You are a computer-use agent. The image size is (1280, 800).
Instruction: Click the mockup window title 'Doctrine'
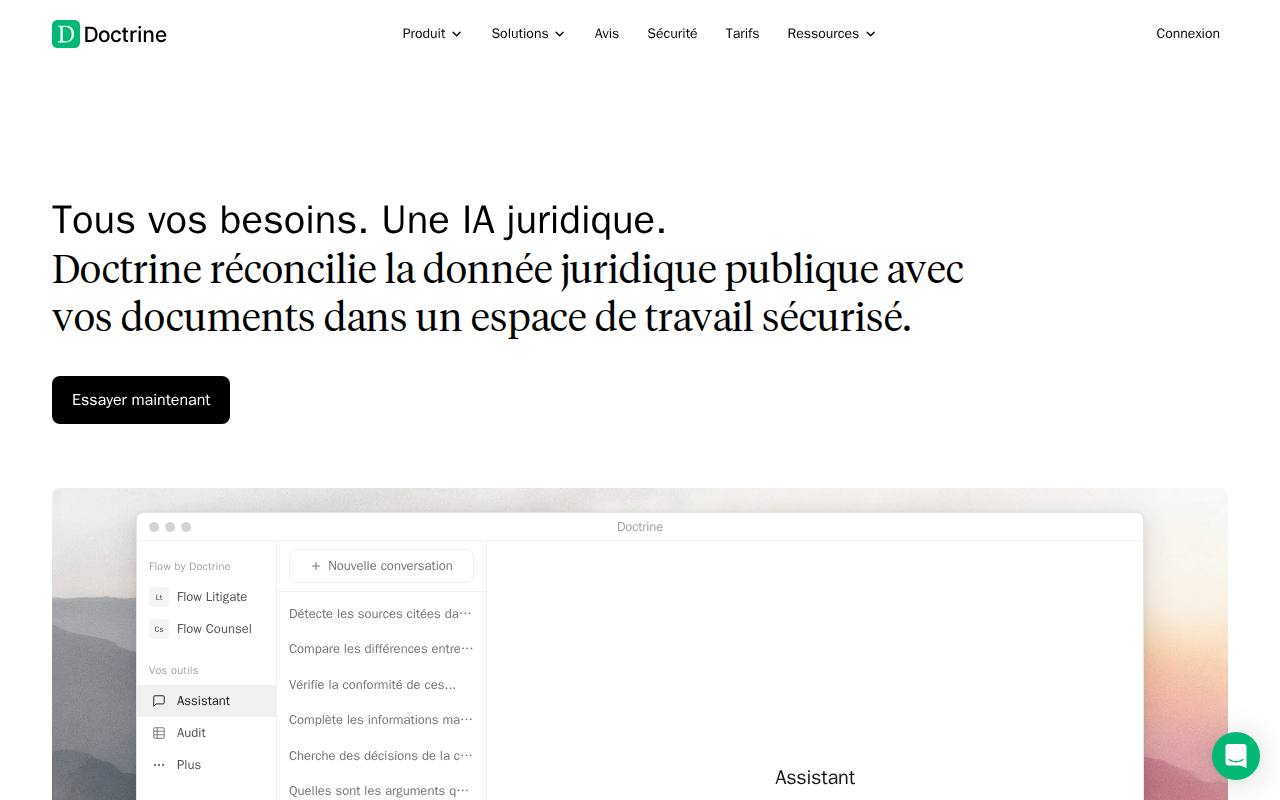point(640,527)
